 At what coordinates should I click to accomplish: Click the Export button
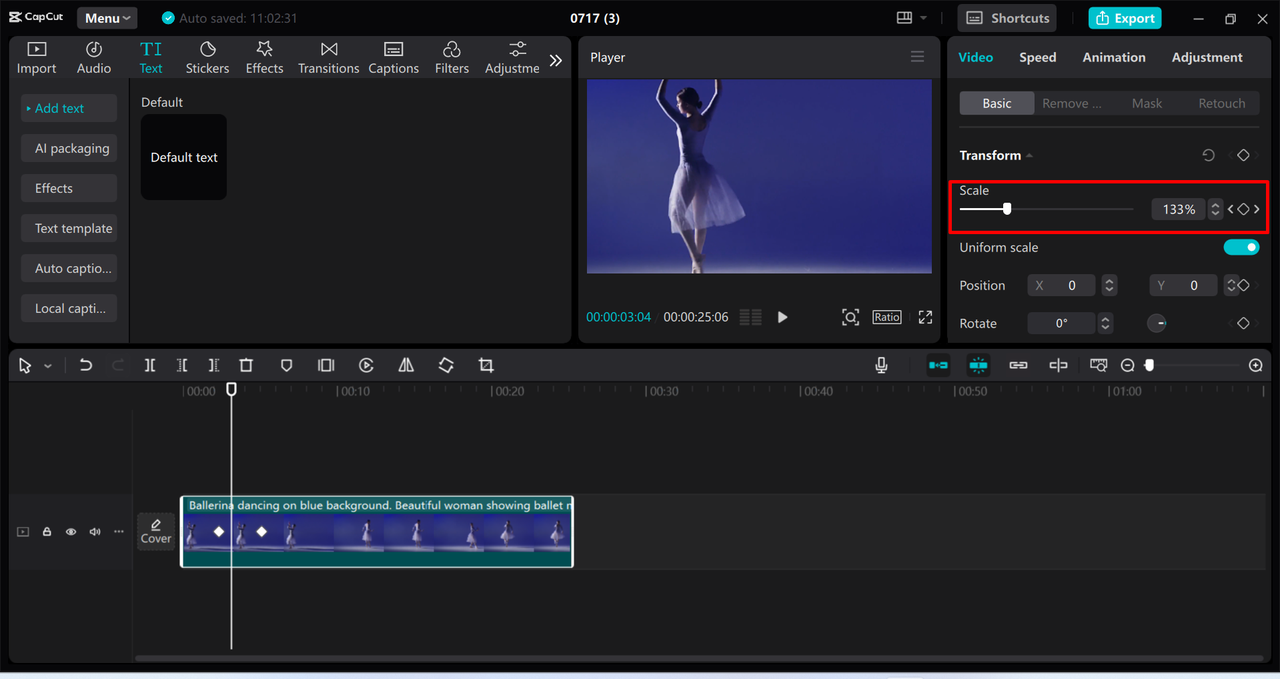point(1125,18)
